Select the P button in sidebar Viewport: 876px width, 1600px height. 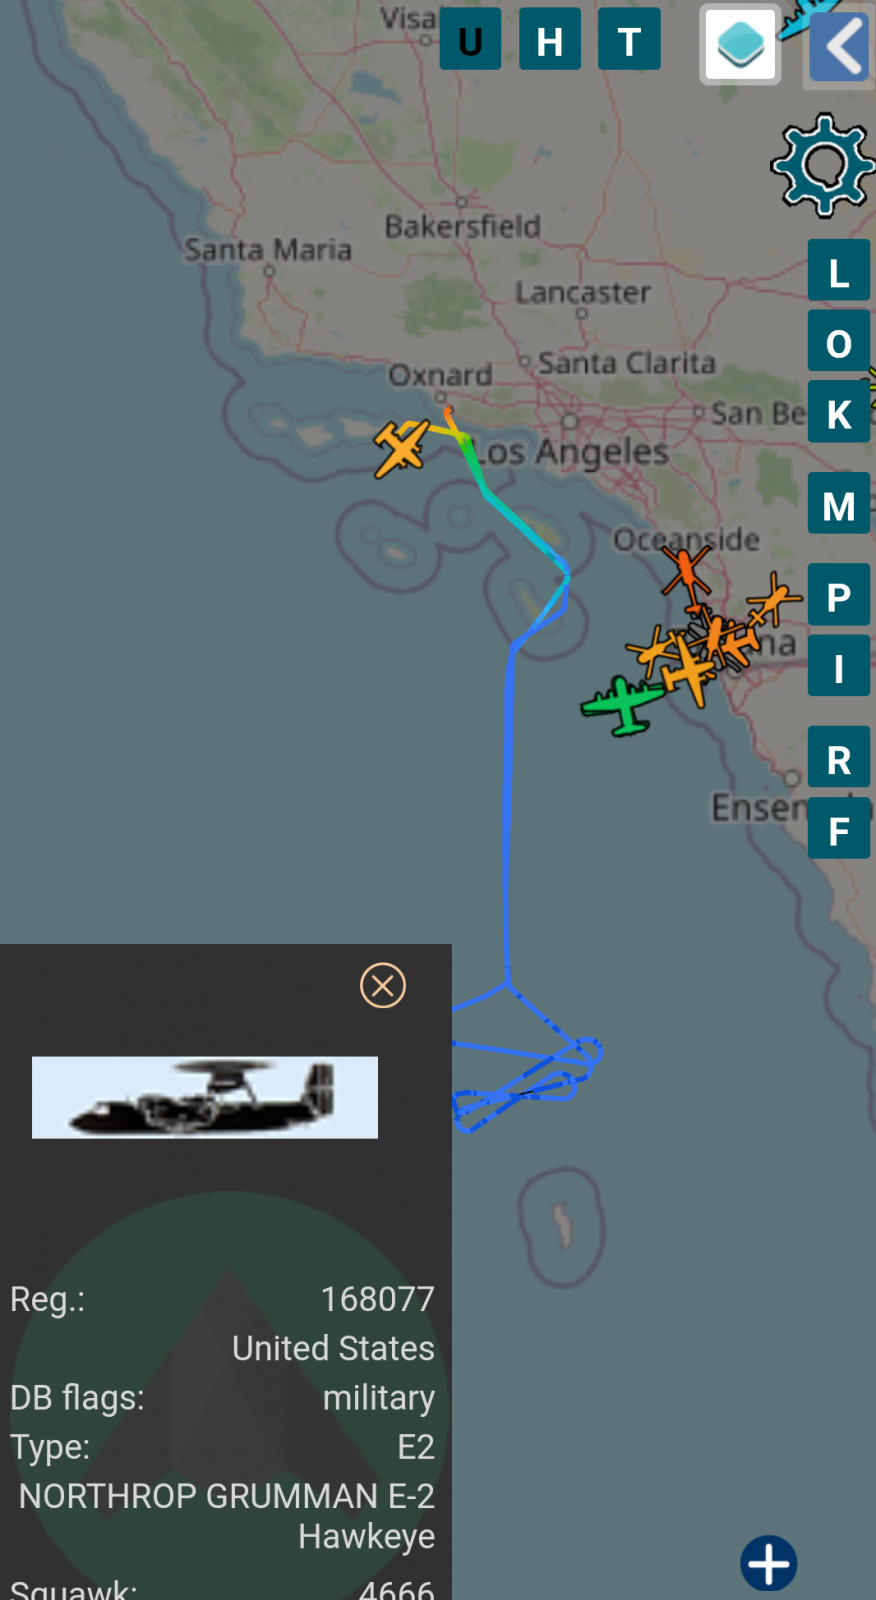(839, 595)
